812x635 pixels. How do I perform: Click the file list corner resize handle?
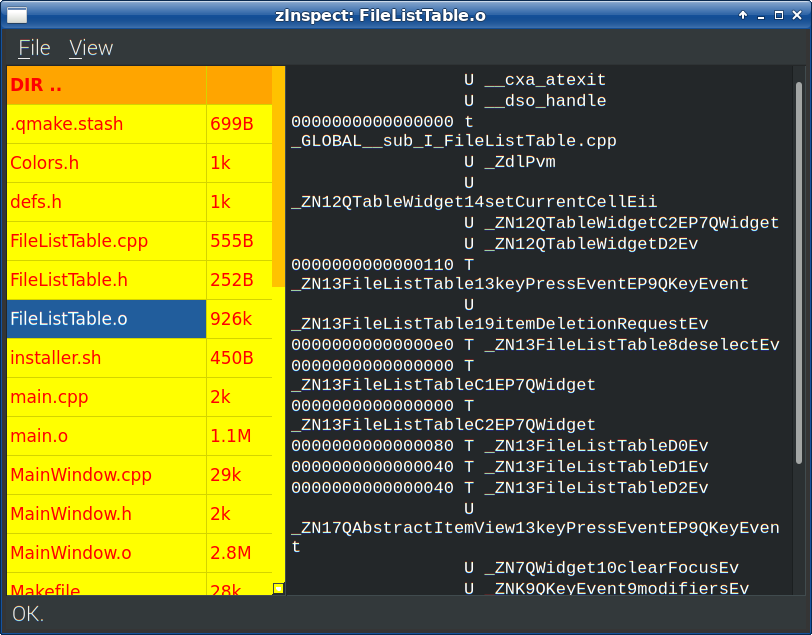pyautogui.click(x=279, y=588)
